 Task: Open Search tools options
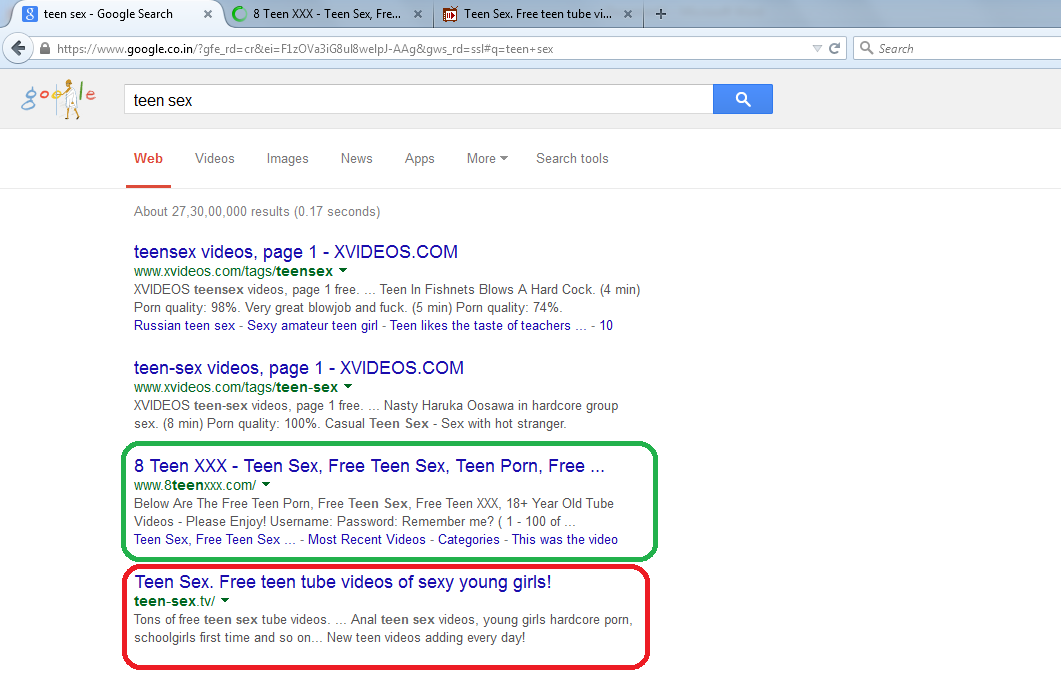tap(572, 158)
